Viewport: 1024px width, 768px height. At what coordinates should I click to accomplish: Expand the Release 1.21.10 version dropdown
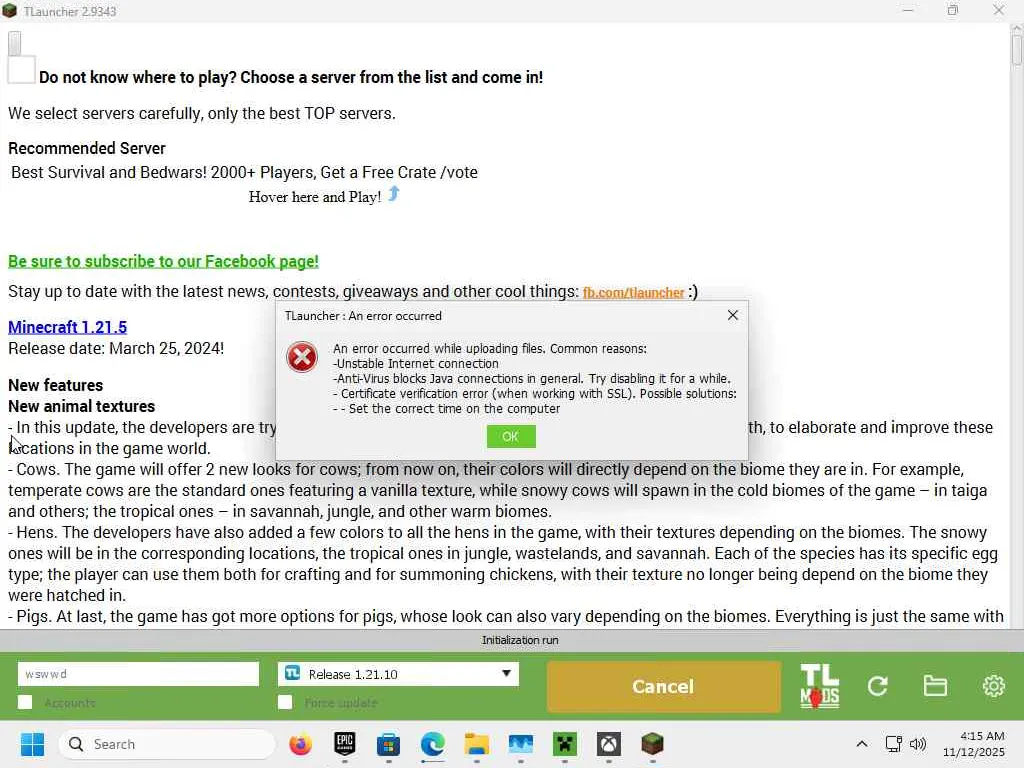(x=398, y=674)
